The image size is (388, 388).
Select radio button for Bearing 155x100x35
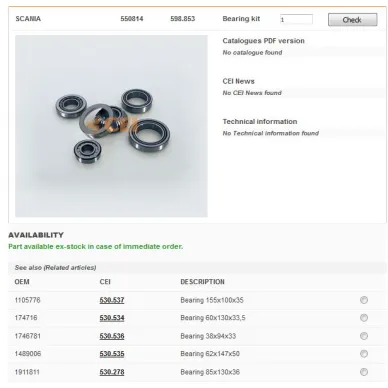[x=364, y=300]
